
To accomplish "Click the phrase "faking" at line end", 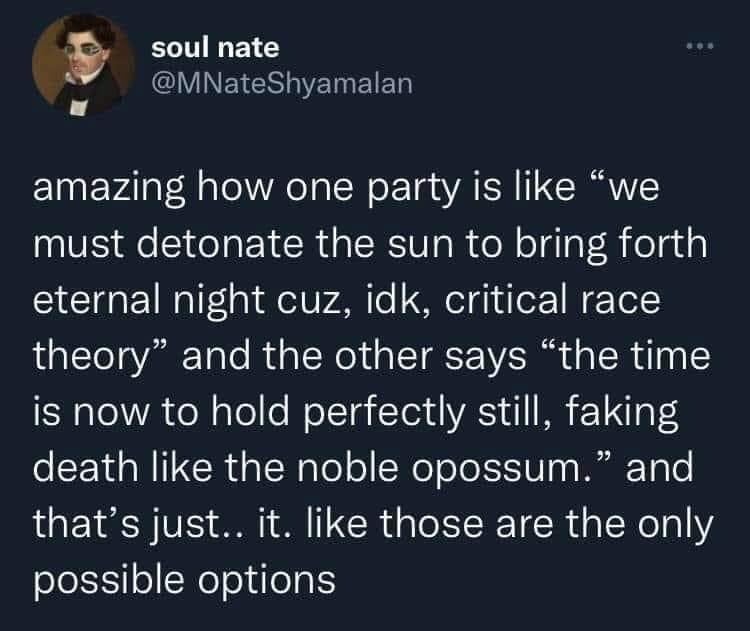I will pyautogui.click(x=629, y=408).
